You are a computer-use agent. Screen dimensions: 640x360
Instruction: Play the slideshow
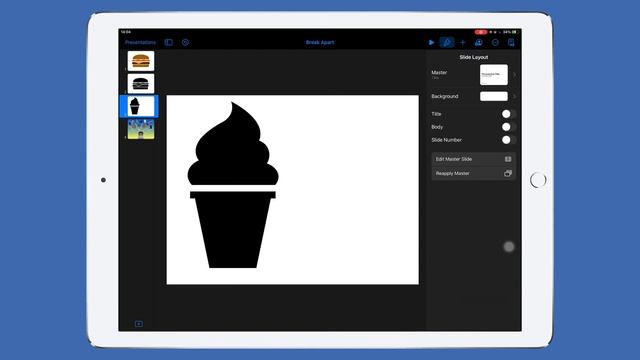[431, 42]
